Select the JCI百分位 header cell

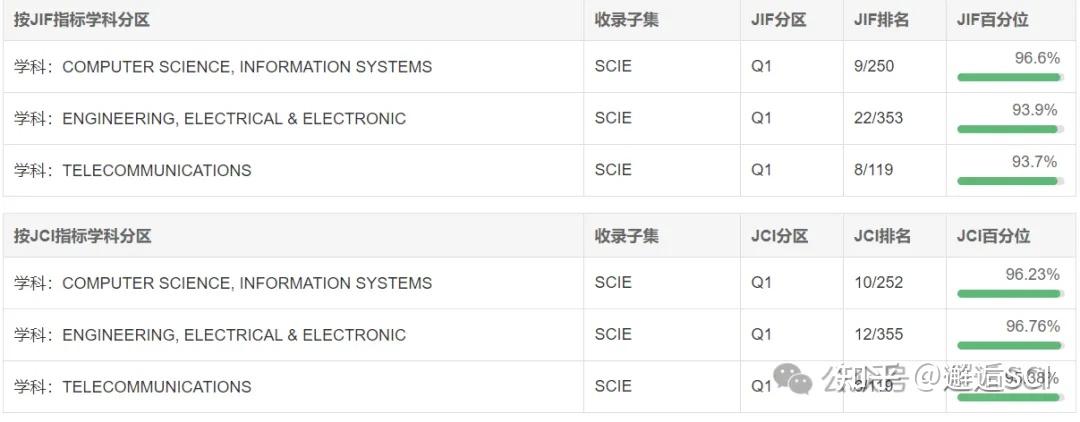pyautogui.click(x=993, y=236)
